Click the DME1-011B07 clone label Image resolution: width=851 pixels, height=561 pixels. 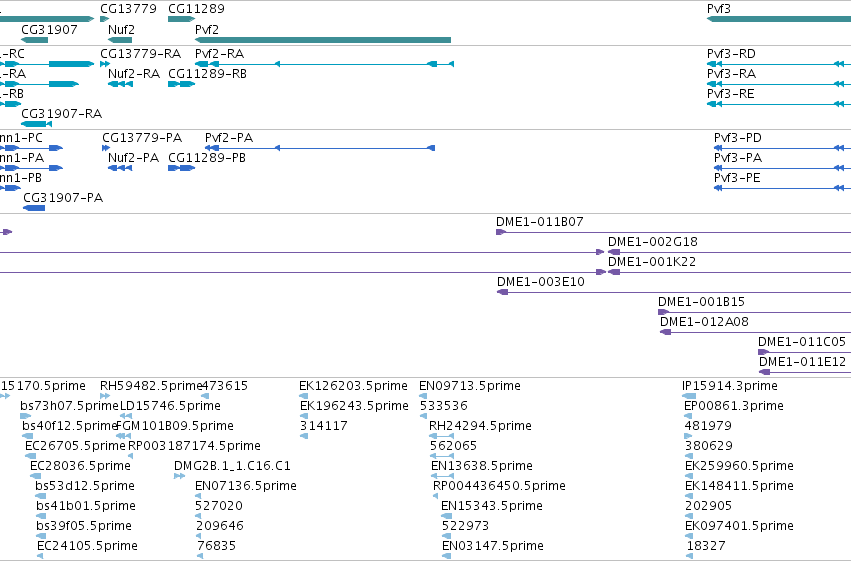[x=539, y=222]
